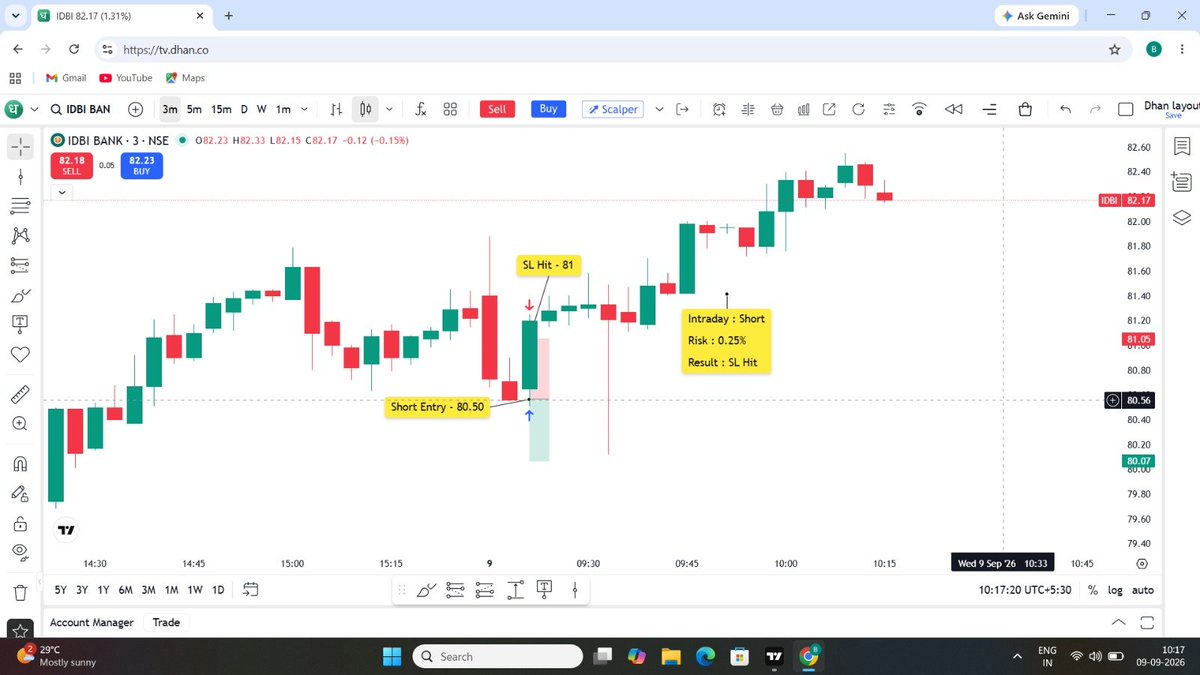1200x675 pixels.
Task: Click the alert clock icon in toolbar
Action: click(719, 109)
